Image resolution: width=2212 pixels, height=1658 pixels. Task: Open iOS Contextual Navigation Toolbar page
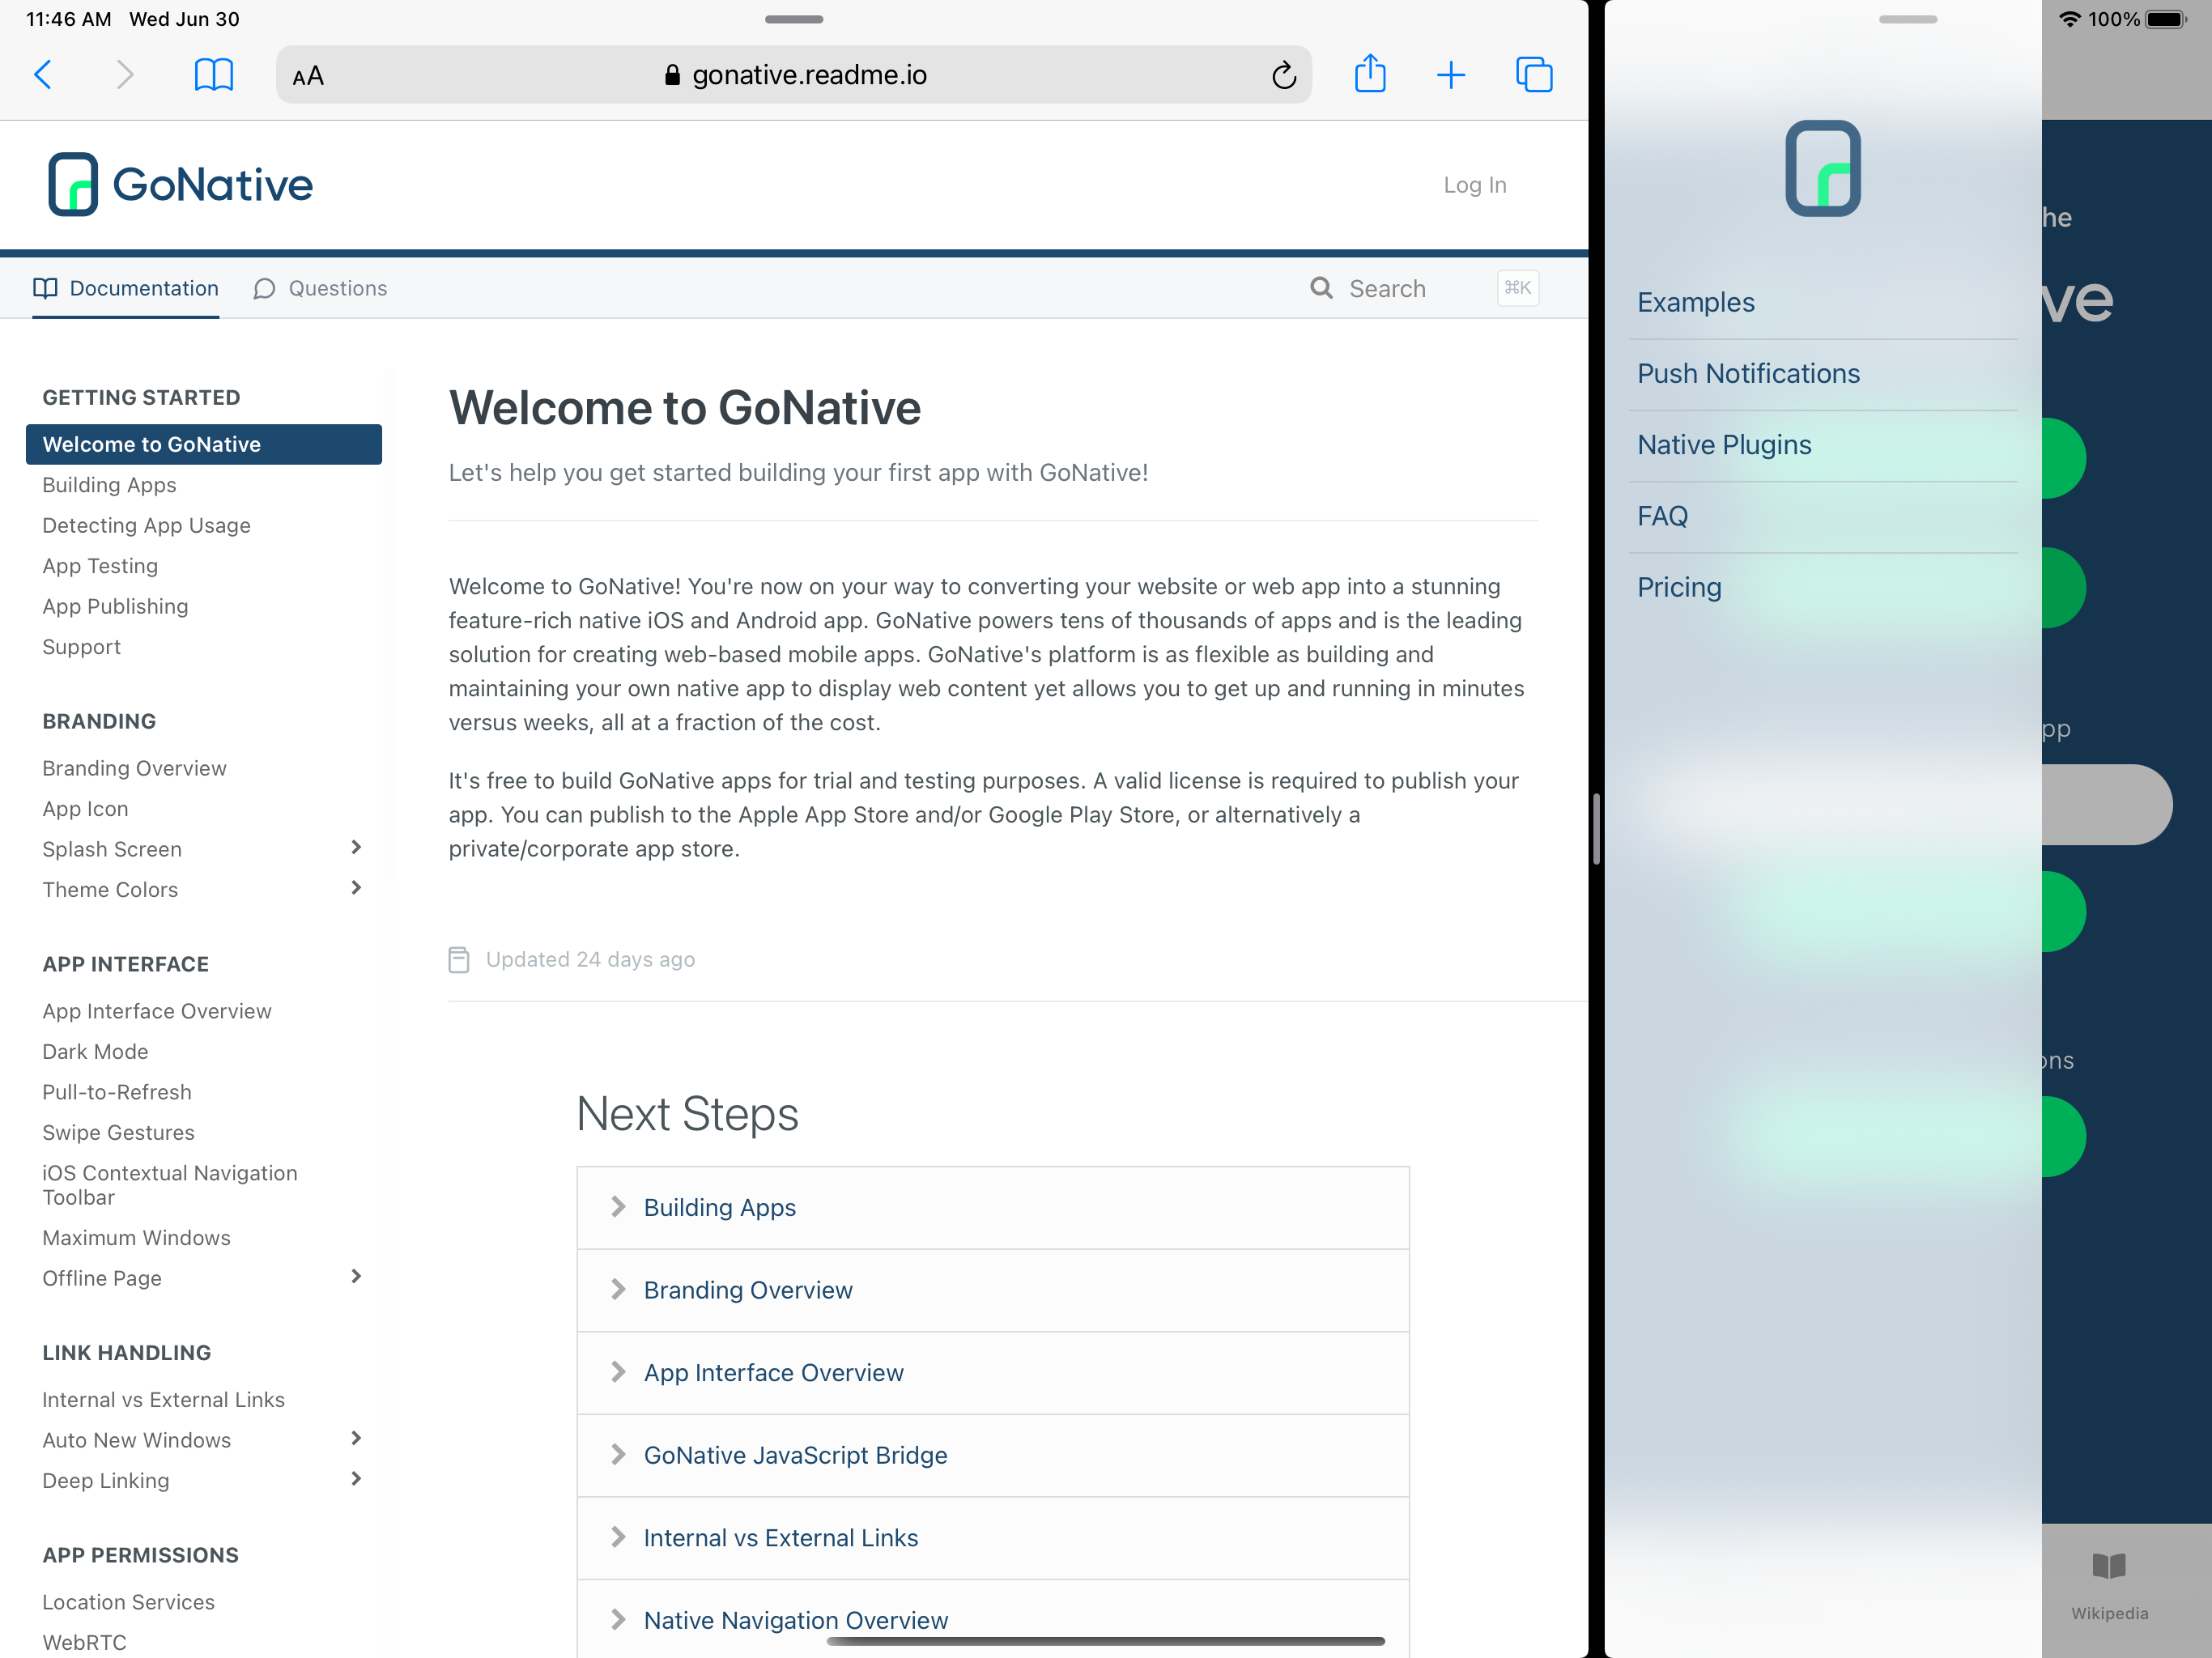click(170, 1185)
